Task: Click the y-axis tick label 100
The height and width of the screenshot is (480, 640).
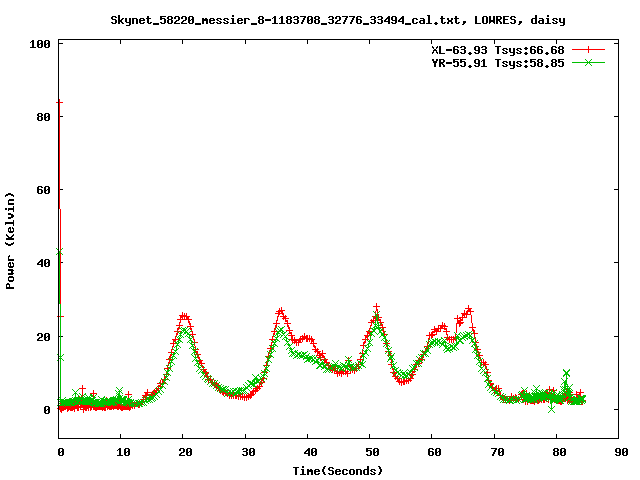Action: click(40, 44)
